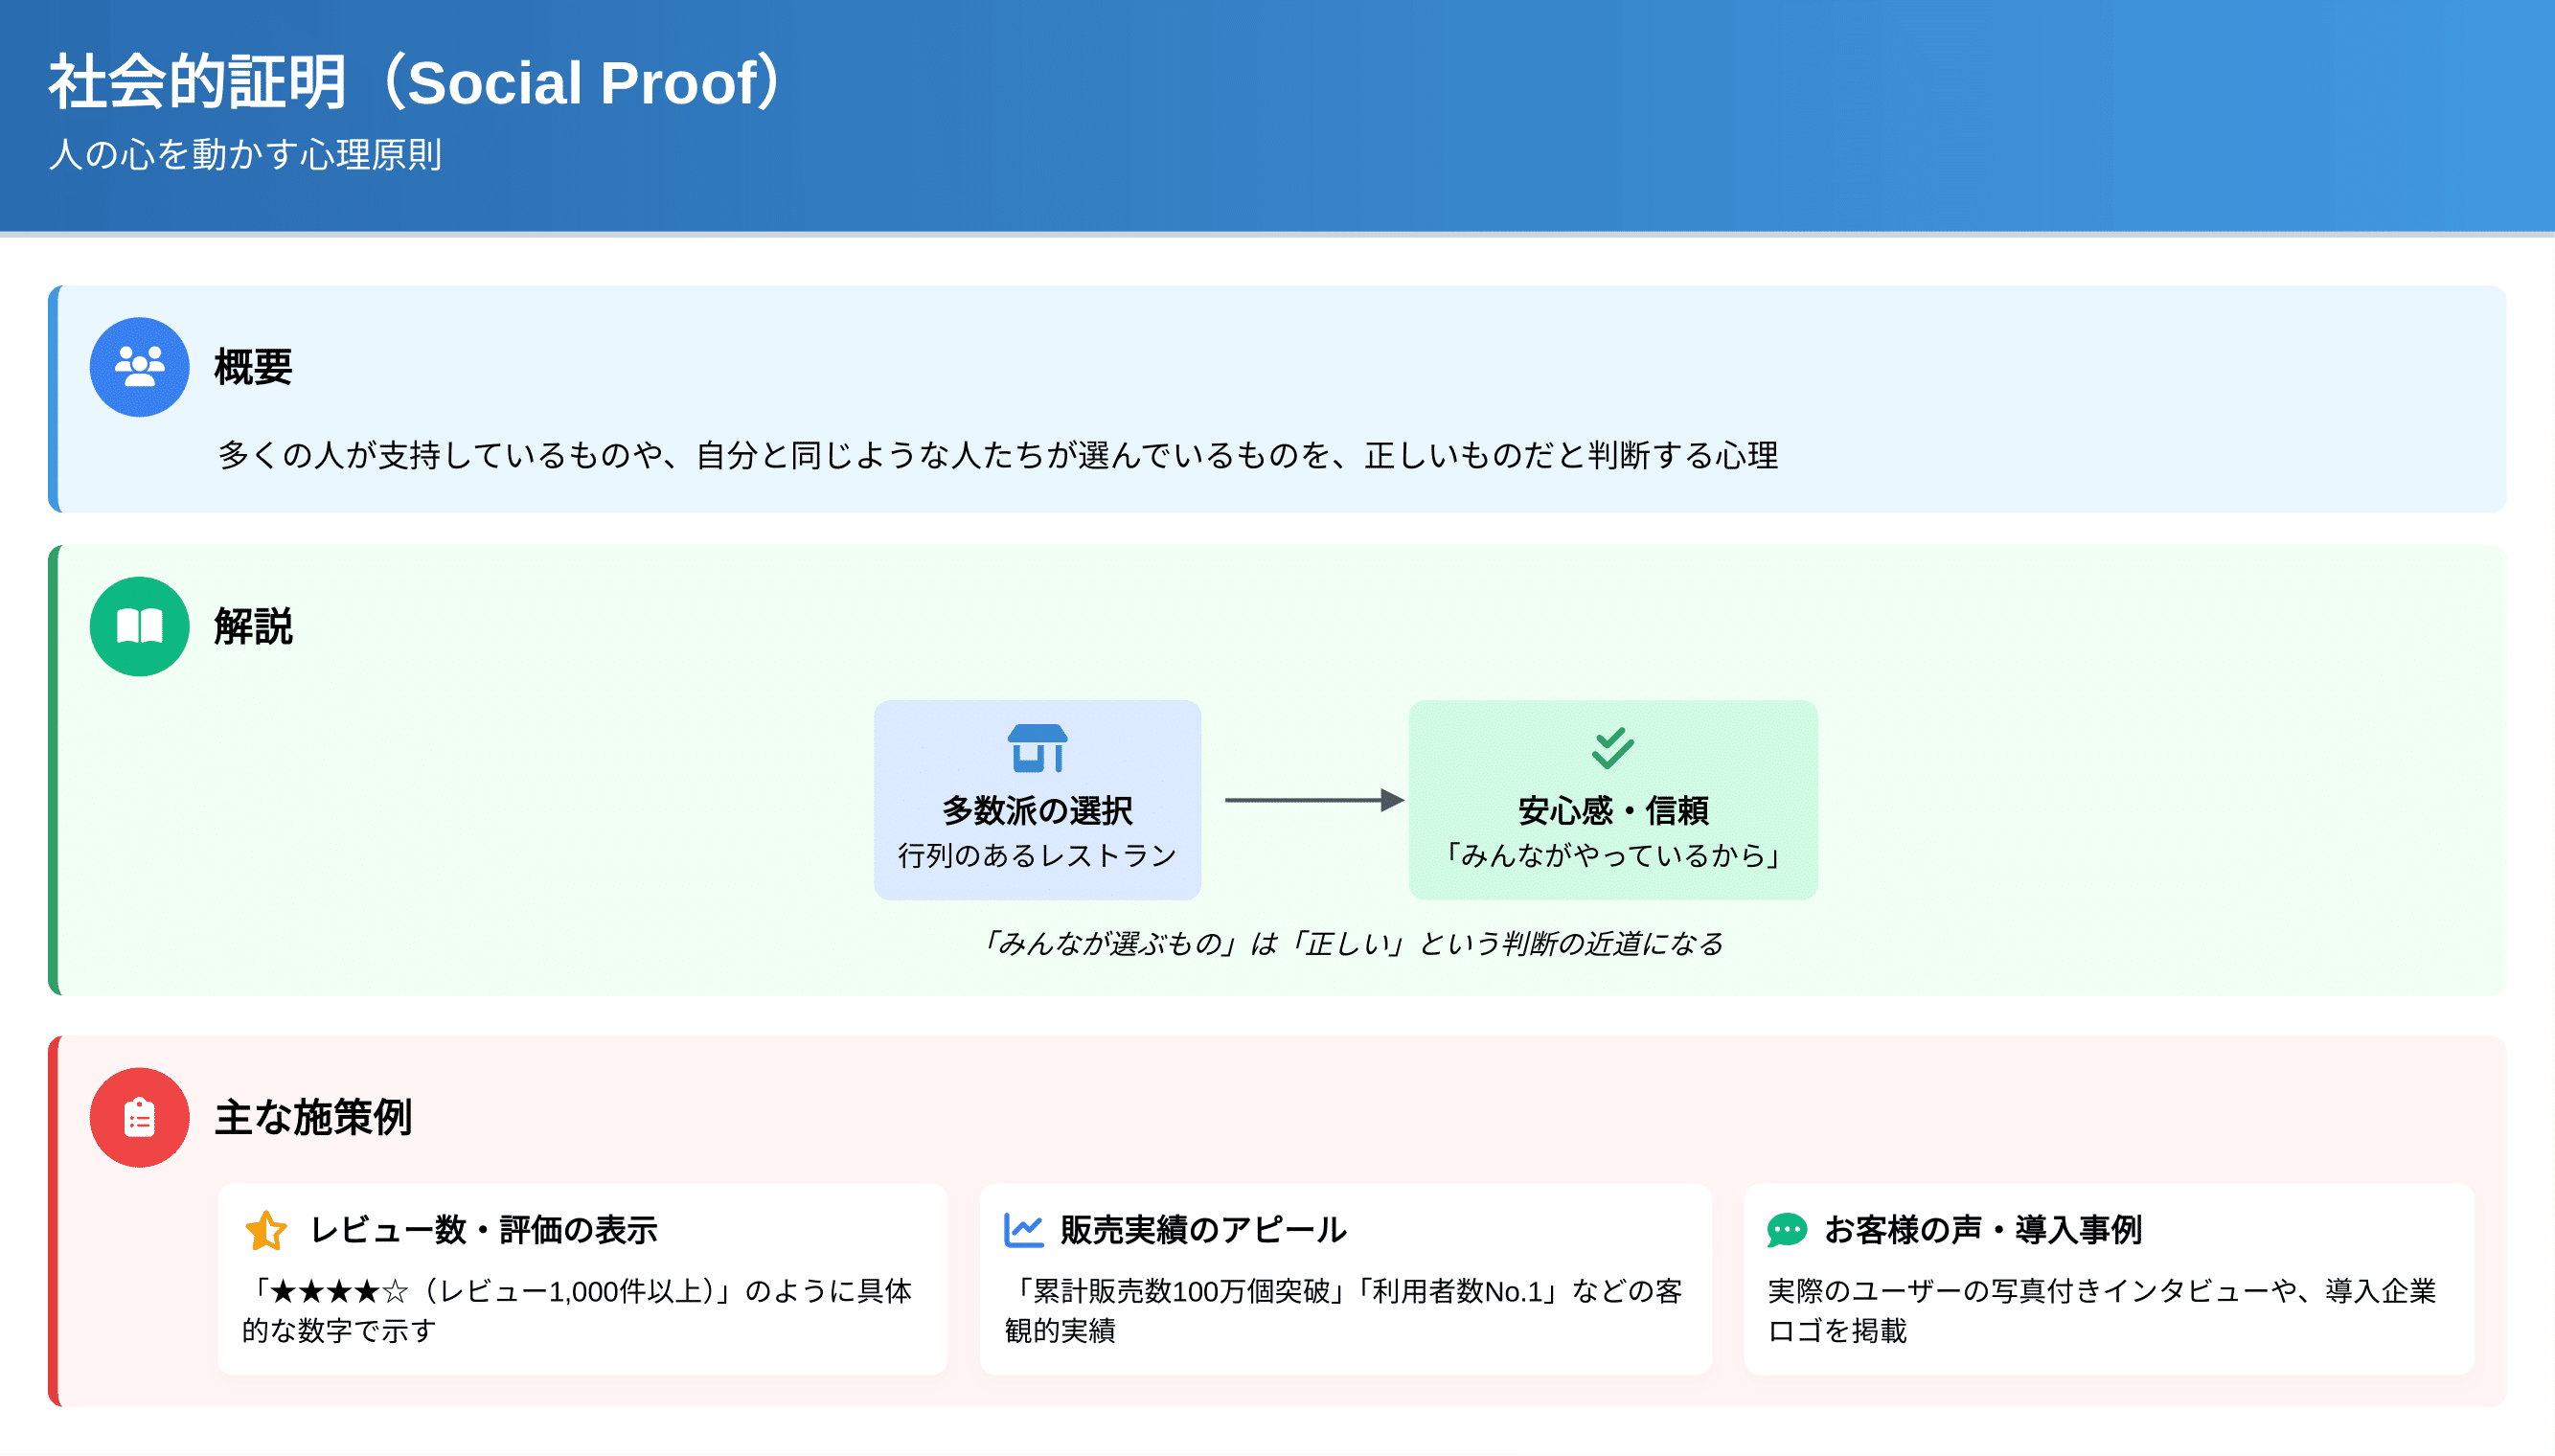Viewport: 2555px width, 1456px height.
Task: Click the 多数派の選択 label
Action: [x=1037, y=811]
